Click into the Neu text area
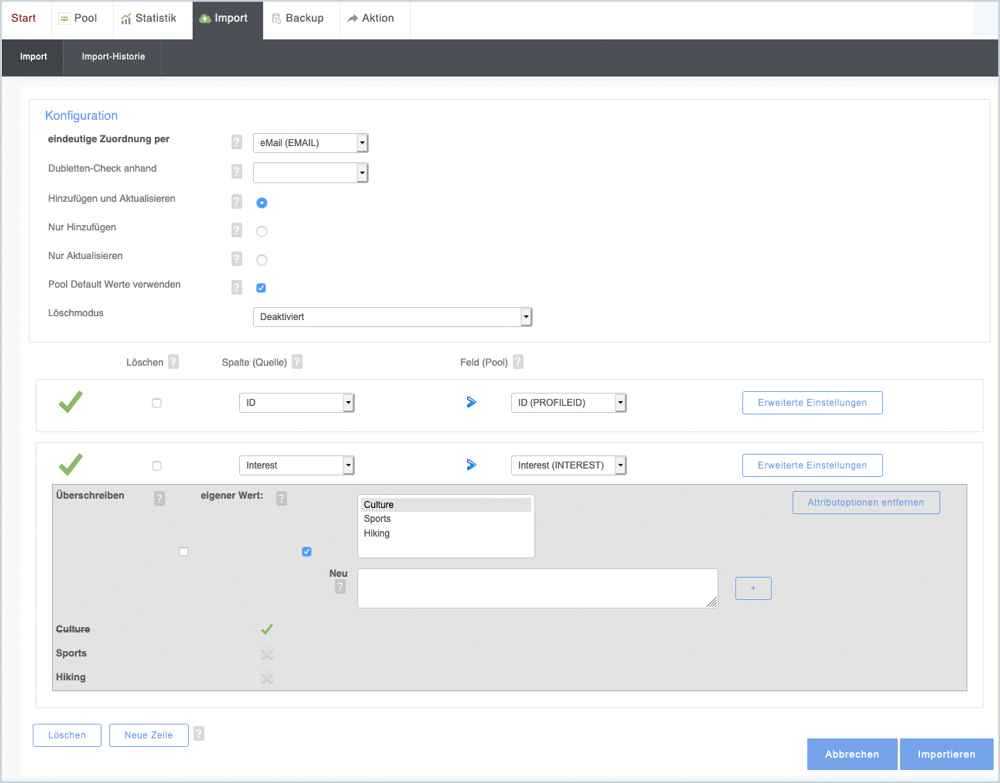 [x=537, y=588]
